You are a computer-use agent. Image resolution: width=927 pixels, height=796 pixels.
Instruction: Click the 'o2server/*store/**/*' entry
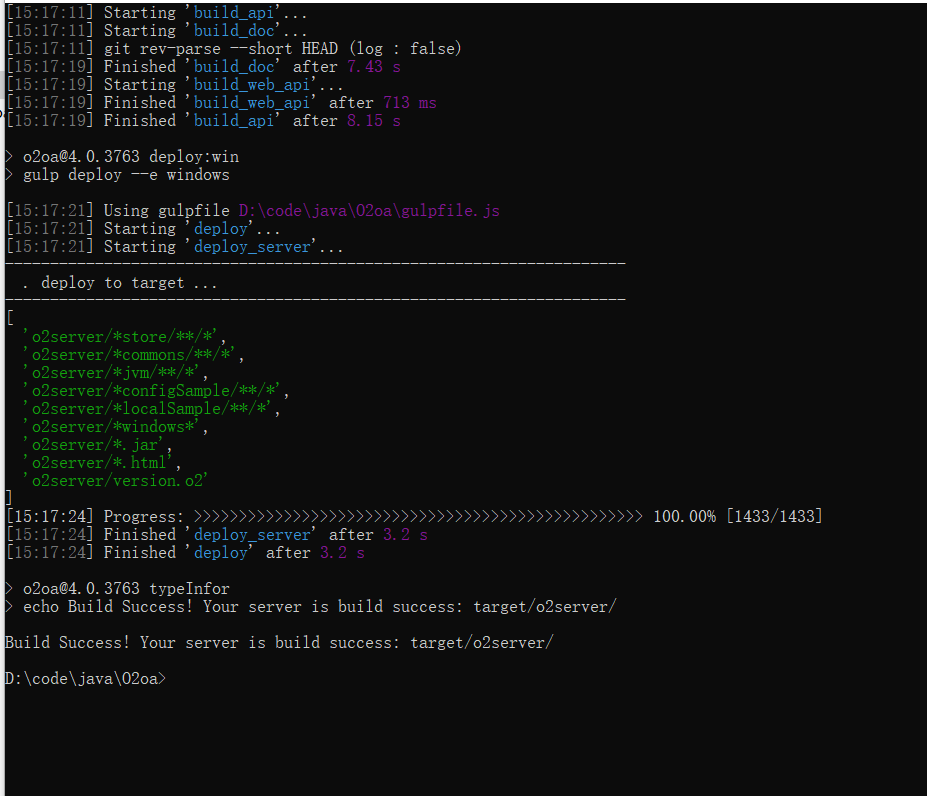click(x=124, y=337)
